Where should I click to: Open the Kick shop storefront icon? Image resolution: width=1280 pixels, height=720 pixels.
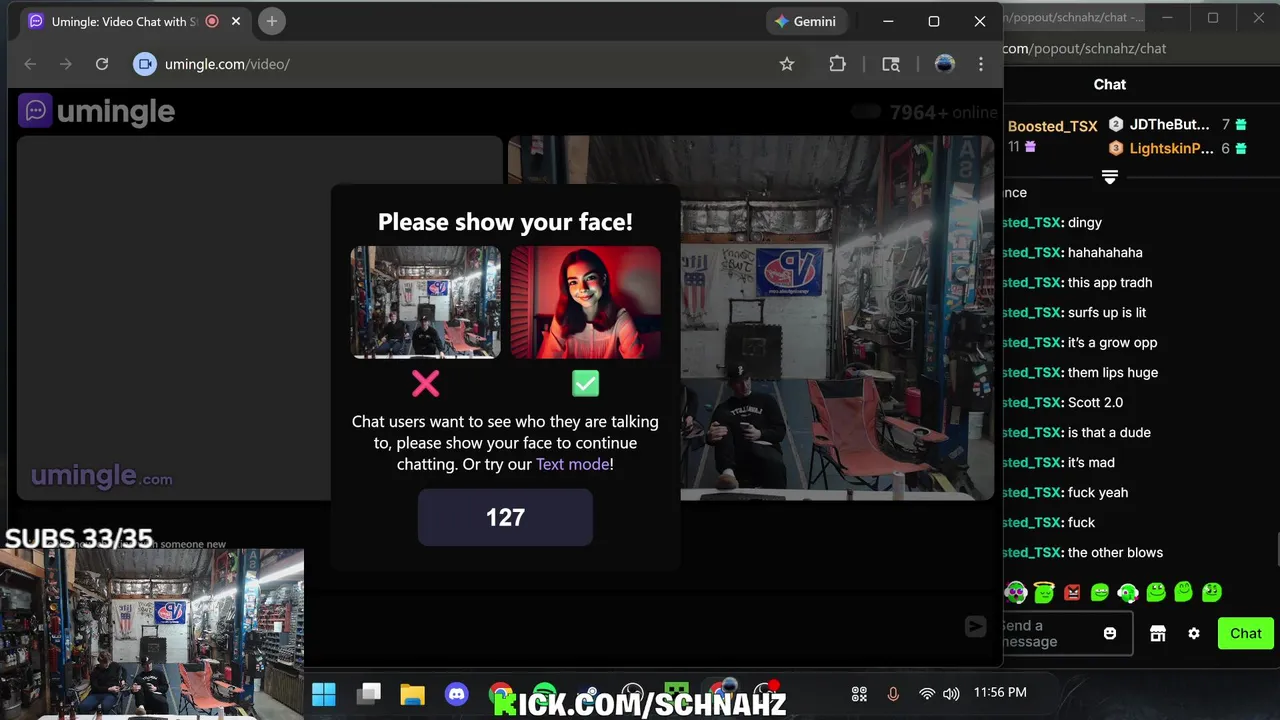coord(1158,634)
